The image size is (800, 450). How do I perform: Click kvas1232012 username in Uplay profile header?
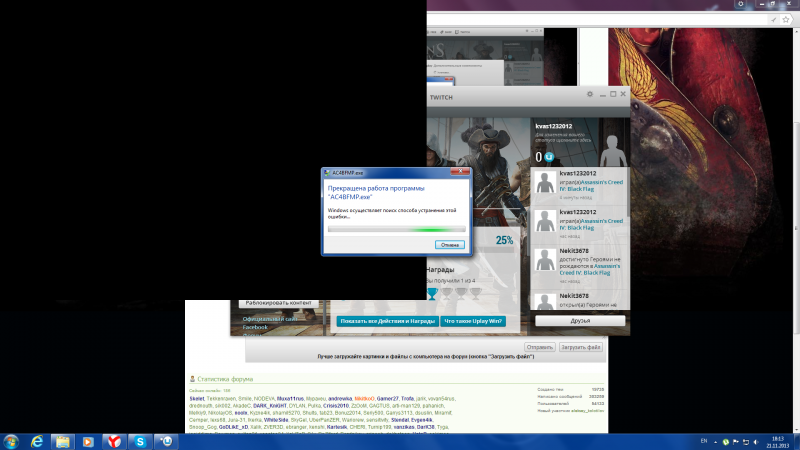tap(554, 126)
